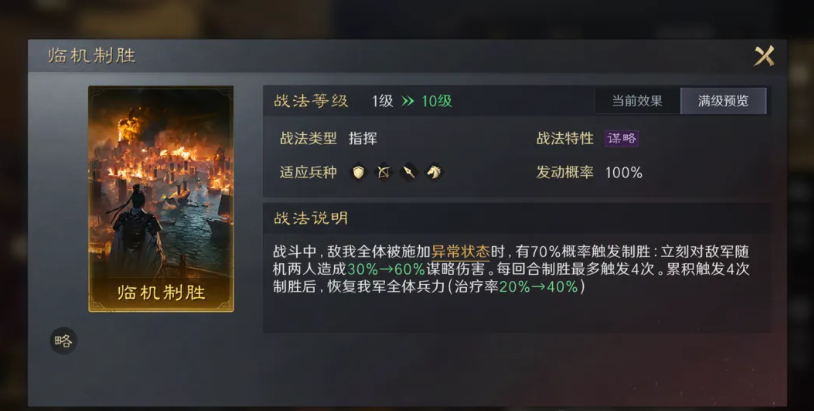This screenshot has width=814, height=411.
Task: Click the 指挥 tactic type value
Action: [x=363, y=139]
